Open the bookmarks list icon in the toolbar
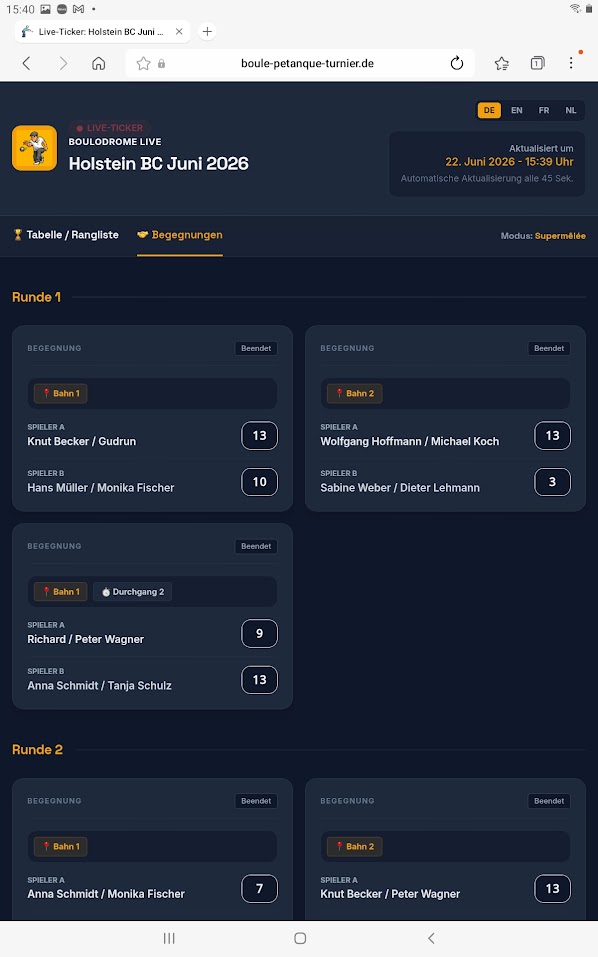598x957 pixels. tap(502, 63)
